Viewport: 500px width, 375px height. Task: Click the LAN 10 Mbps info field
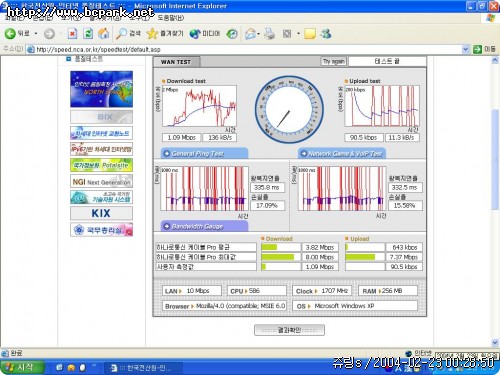coord(192,291)
